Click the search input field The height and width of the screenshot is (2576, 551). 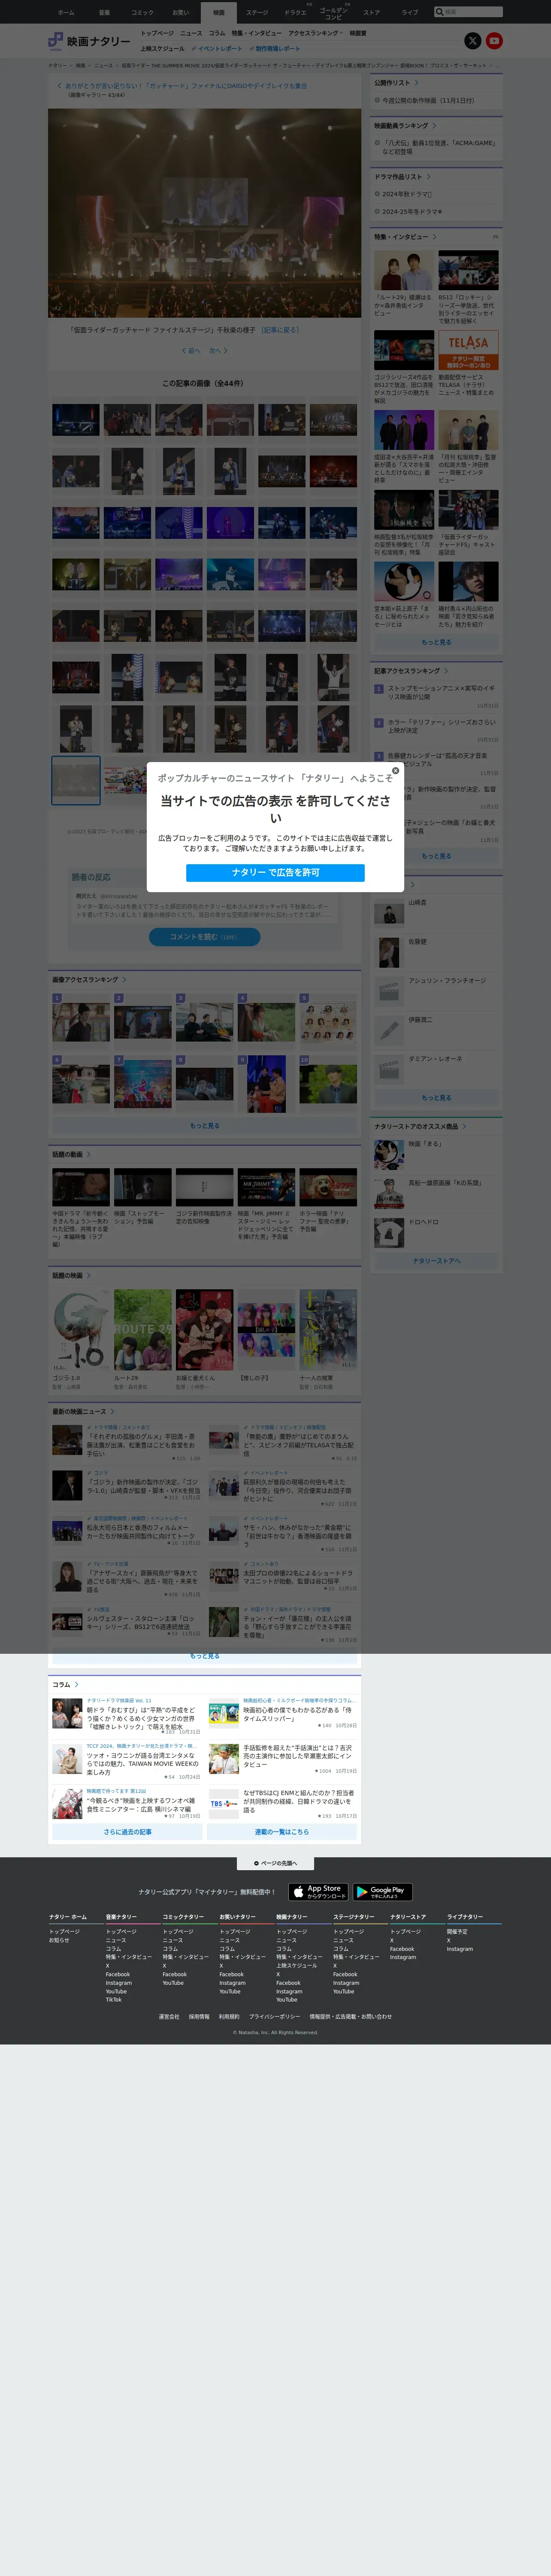pyautogui.click(x=472, y=12)
